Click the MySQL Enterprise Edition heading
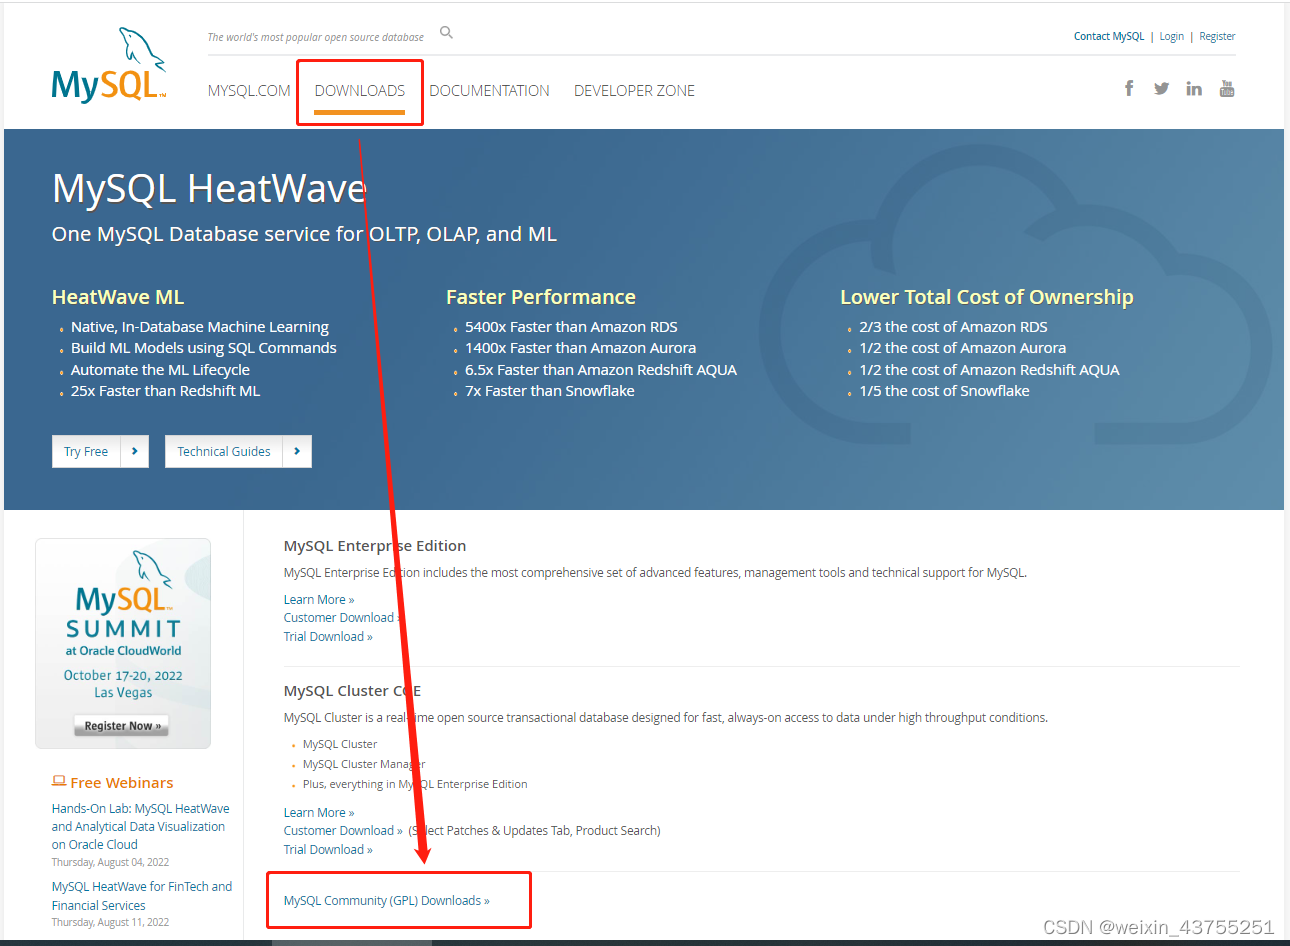 pos(375,546)
